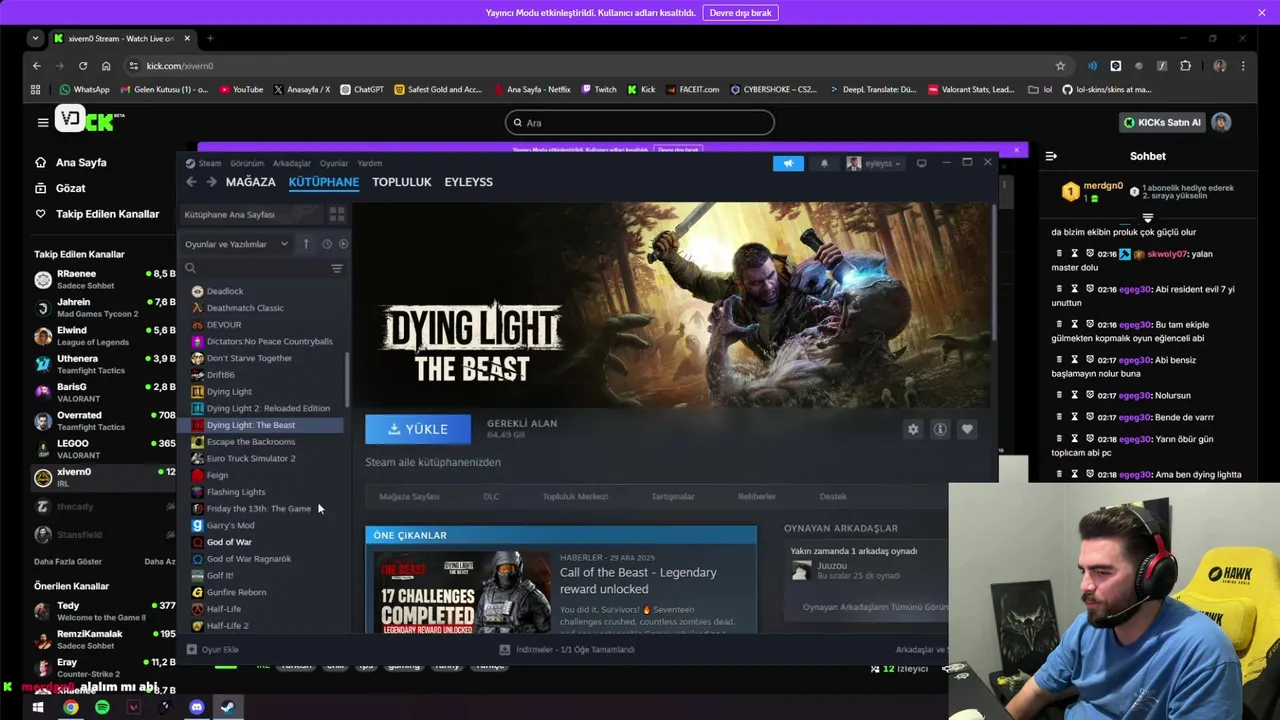Open Oyunlar menu in Steam
The width and height of the screenshot is (1280, 720).
pos(334,163)
